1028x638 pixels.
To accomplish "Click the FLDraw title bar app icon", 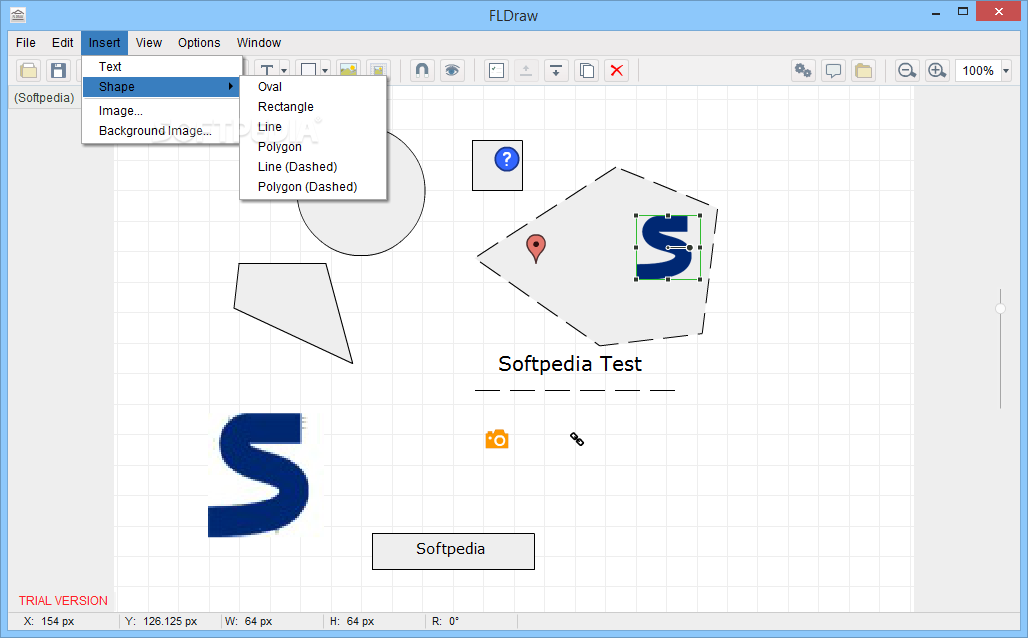I will point(18,14).
